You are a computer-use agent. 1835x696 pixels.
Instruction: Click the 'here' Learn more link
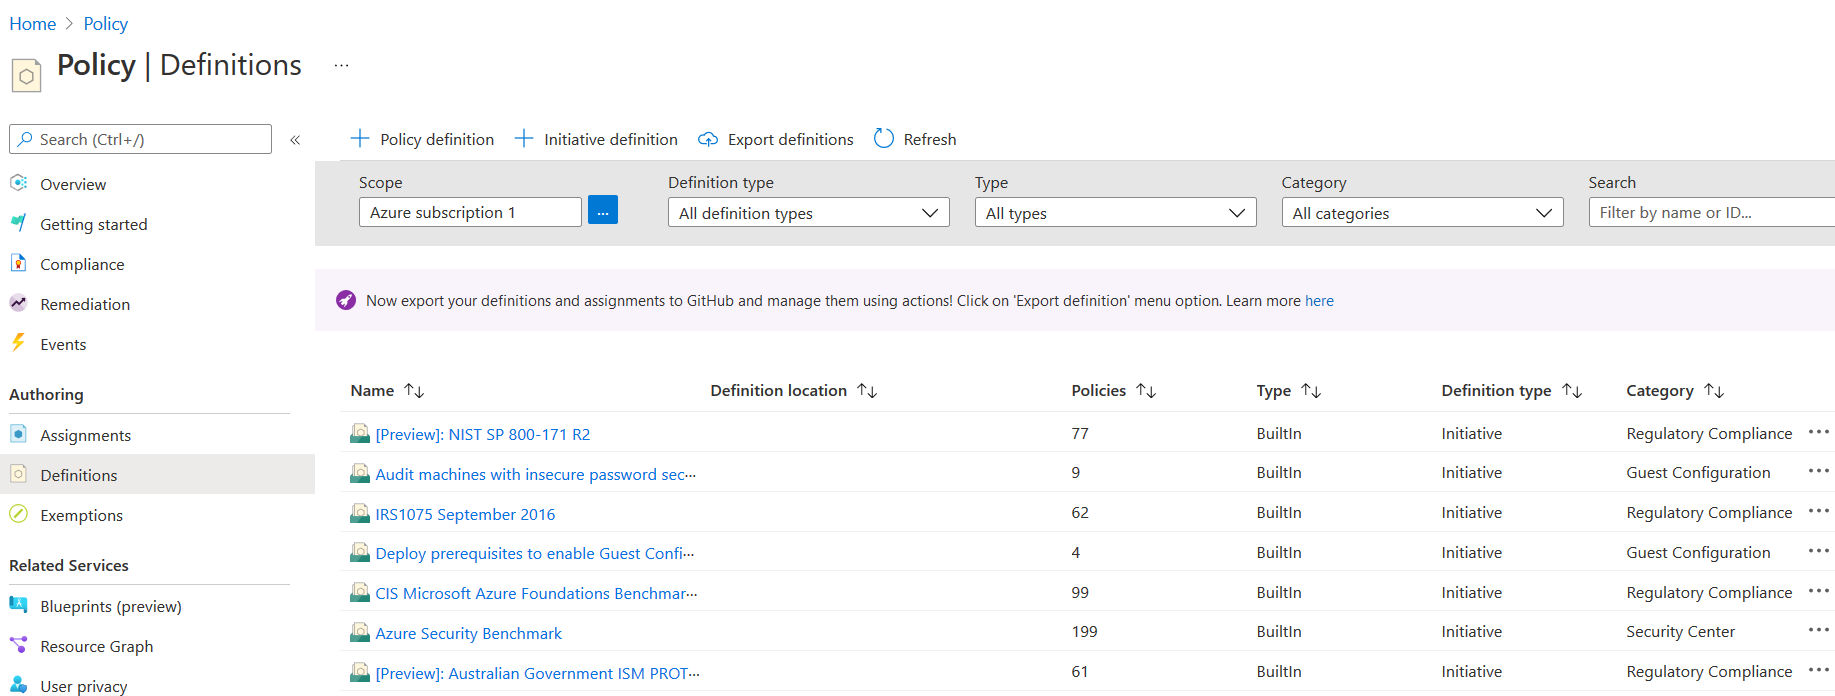point(1319,301)
